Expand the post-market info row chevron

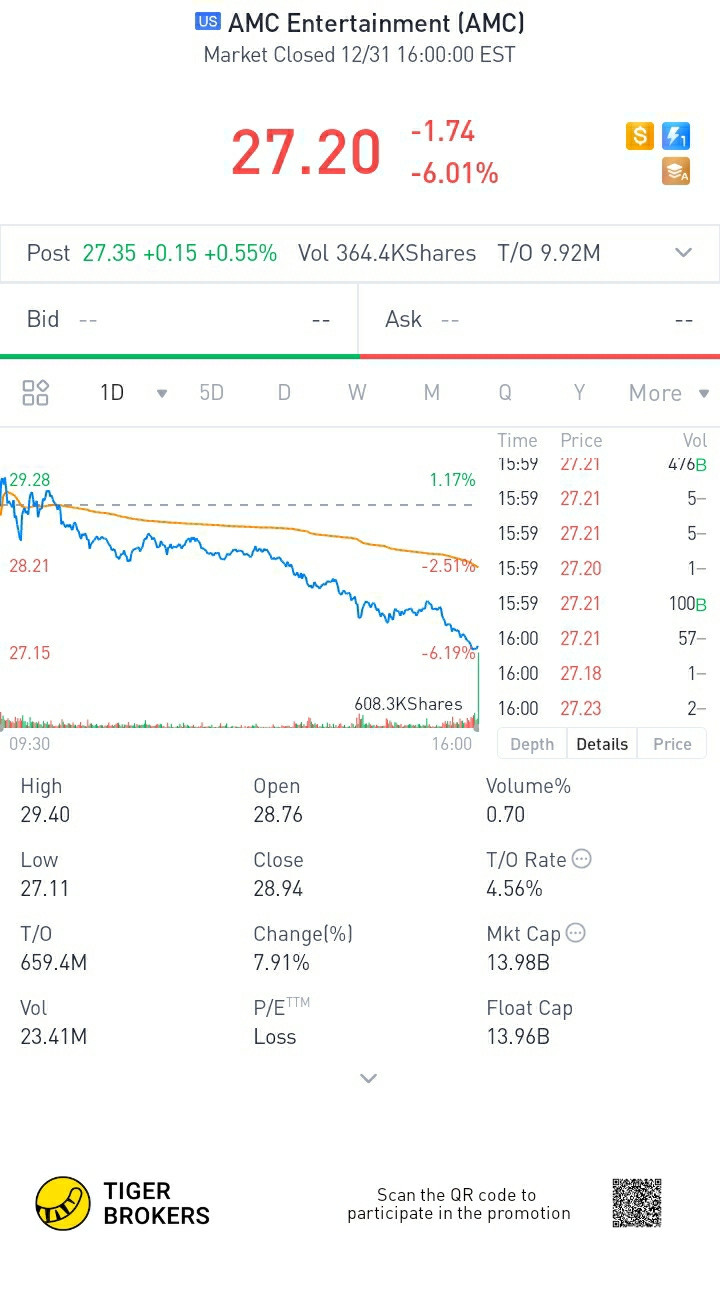684,253
